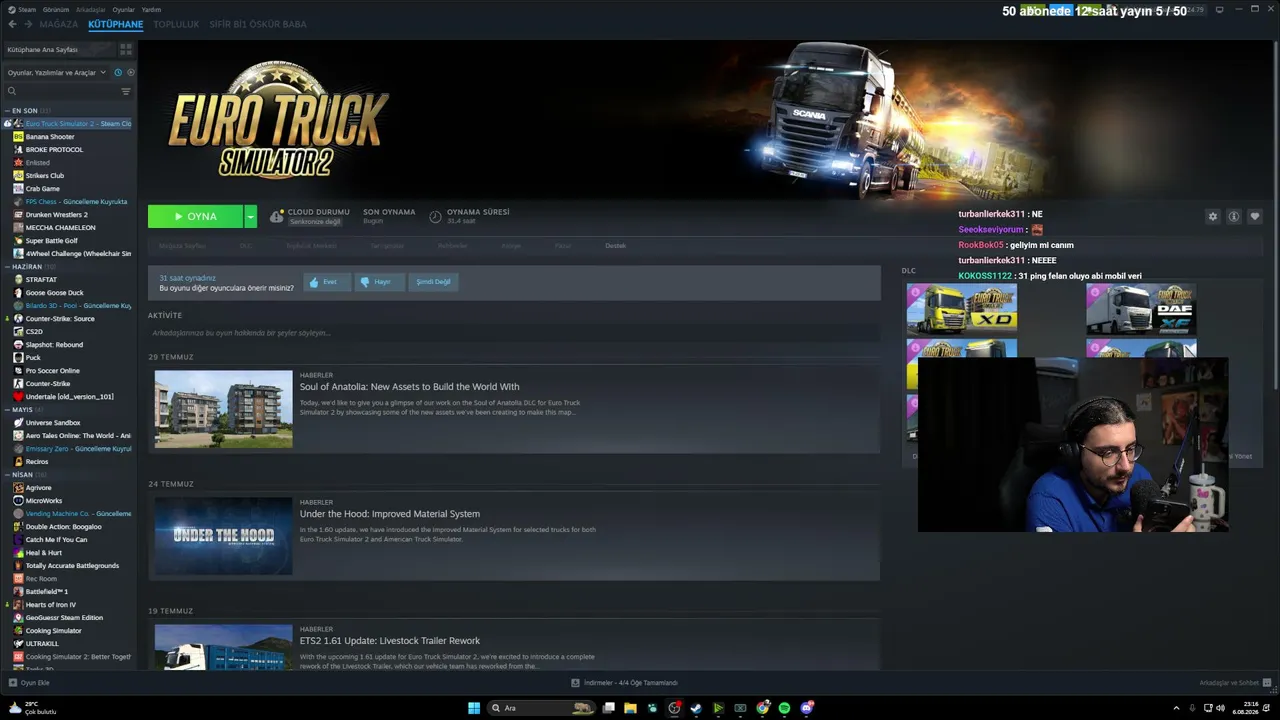Viewport: 1280px width, 720px height.
Task: Open the downloads status icon
Action: tap(575, 683)
